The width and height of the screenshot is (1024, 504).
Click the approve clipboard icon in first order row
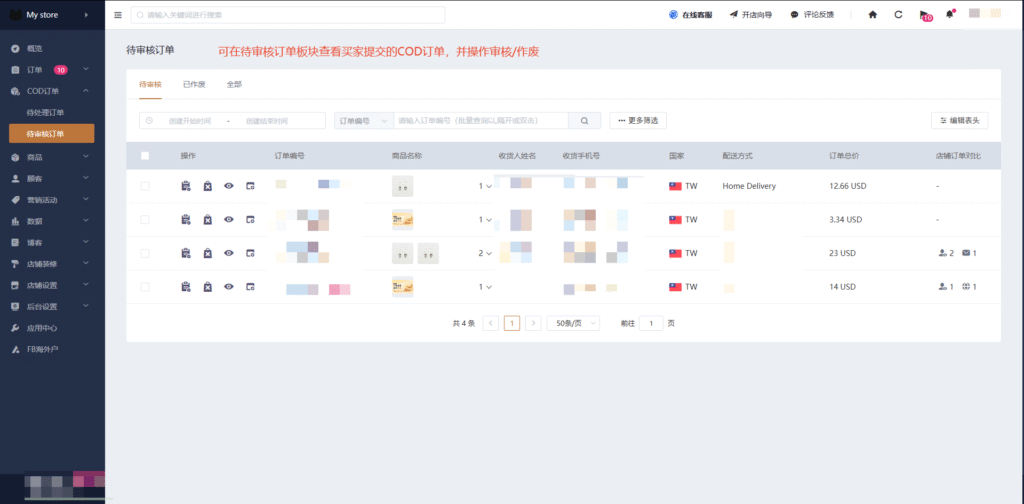(186, 186)
